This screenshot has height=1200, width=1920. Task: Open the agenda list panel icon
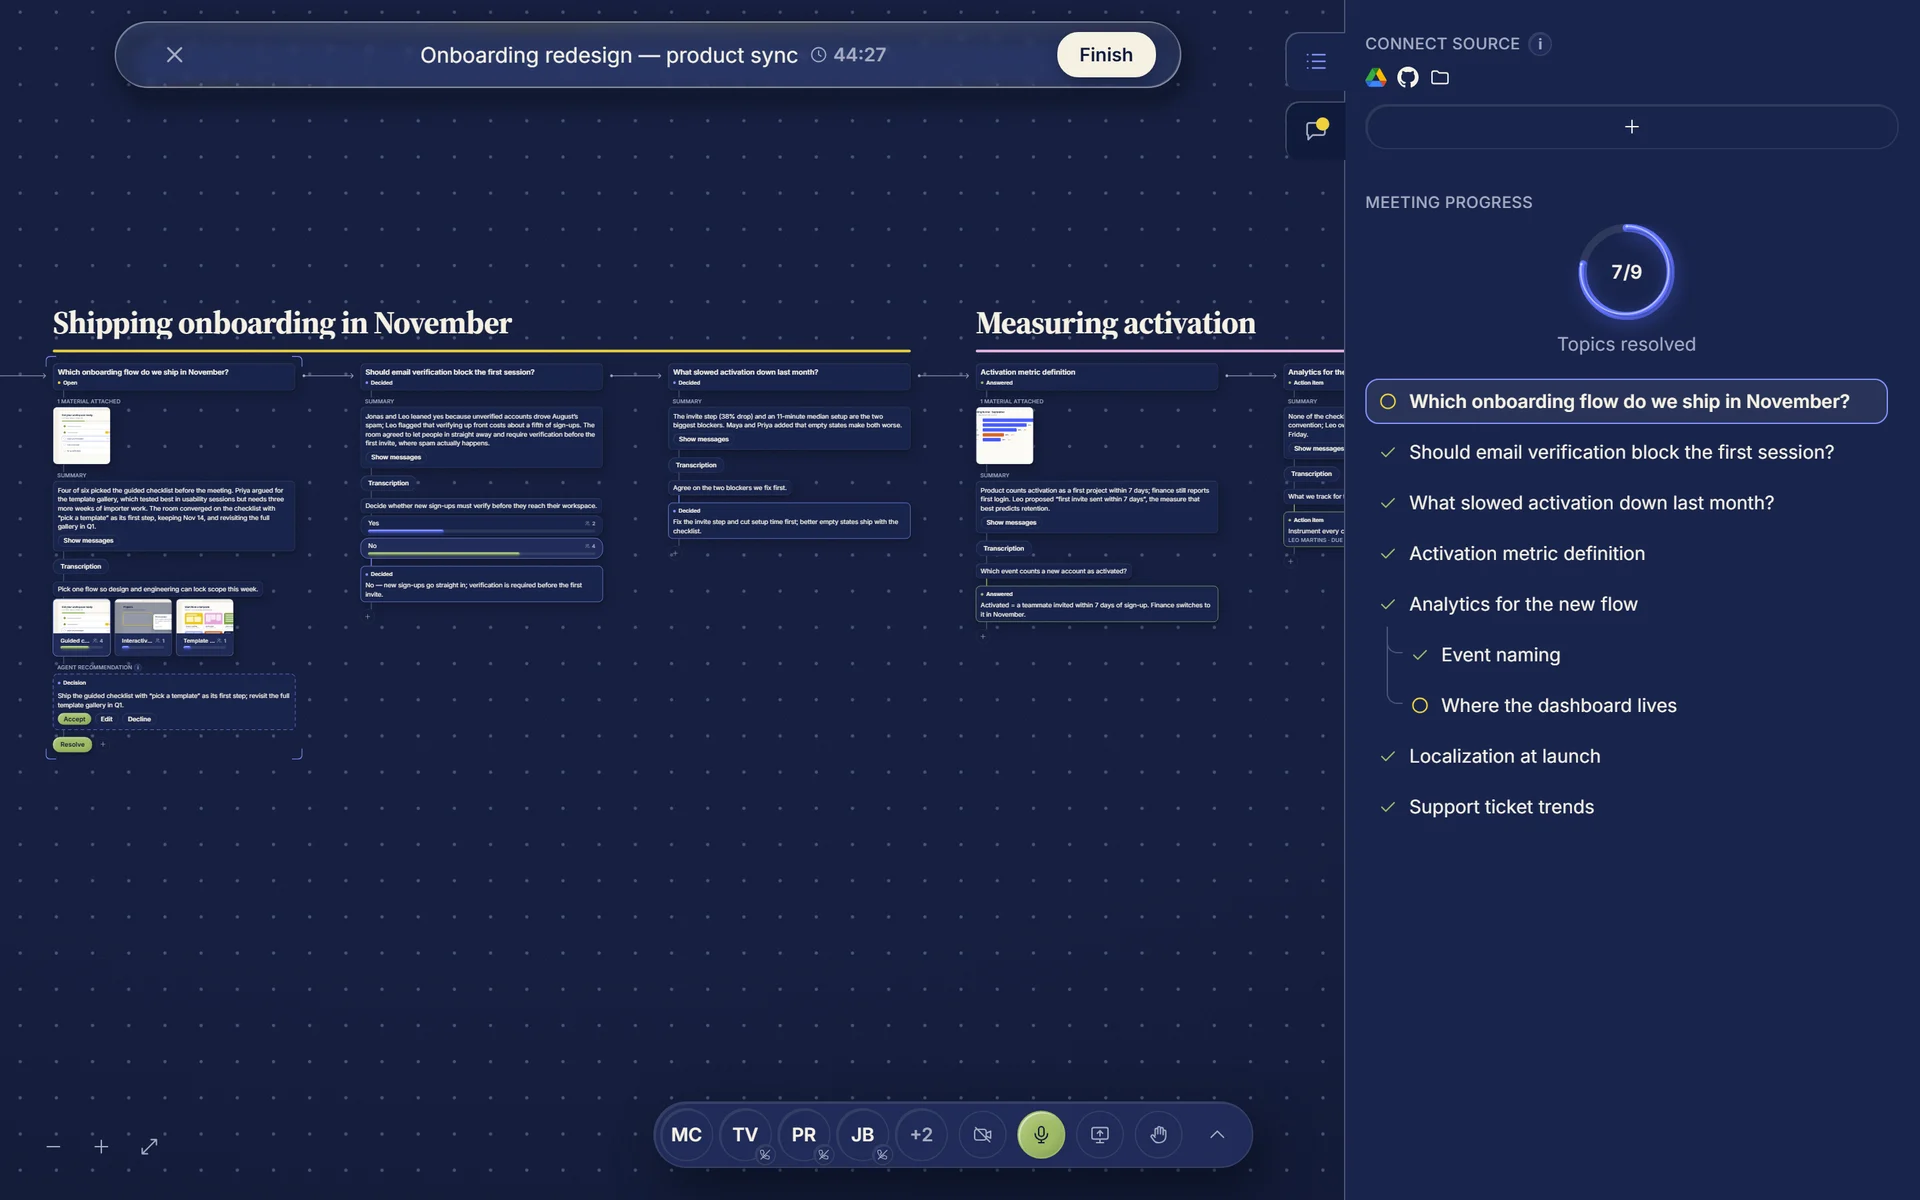pyautogui.click(x=1316, y=61)
